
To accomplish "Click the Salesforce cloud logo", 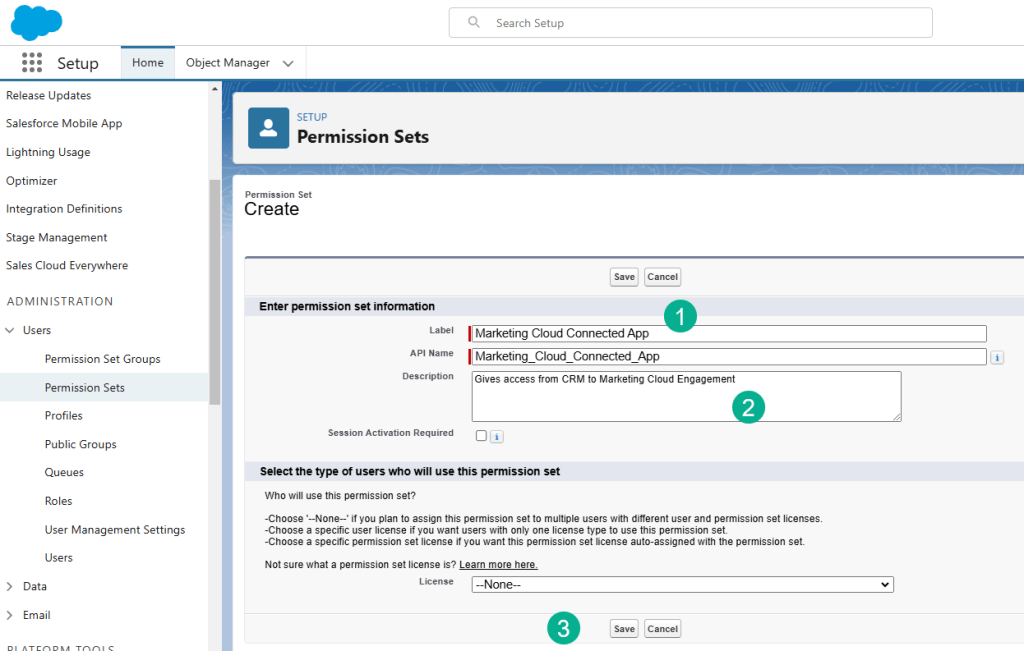I will coord(36,22).
